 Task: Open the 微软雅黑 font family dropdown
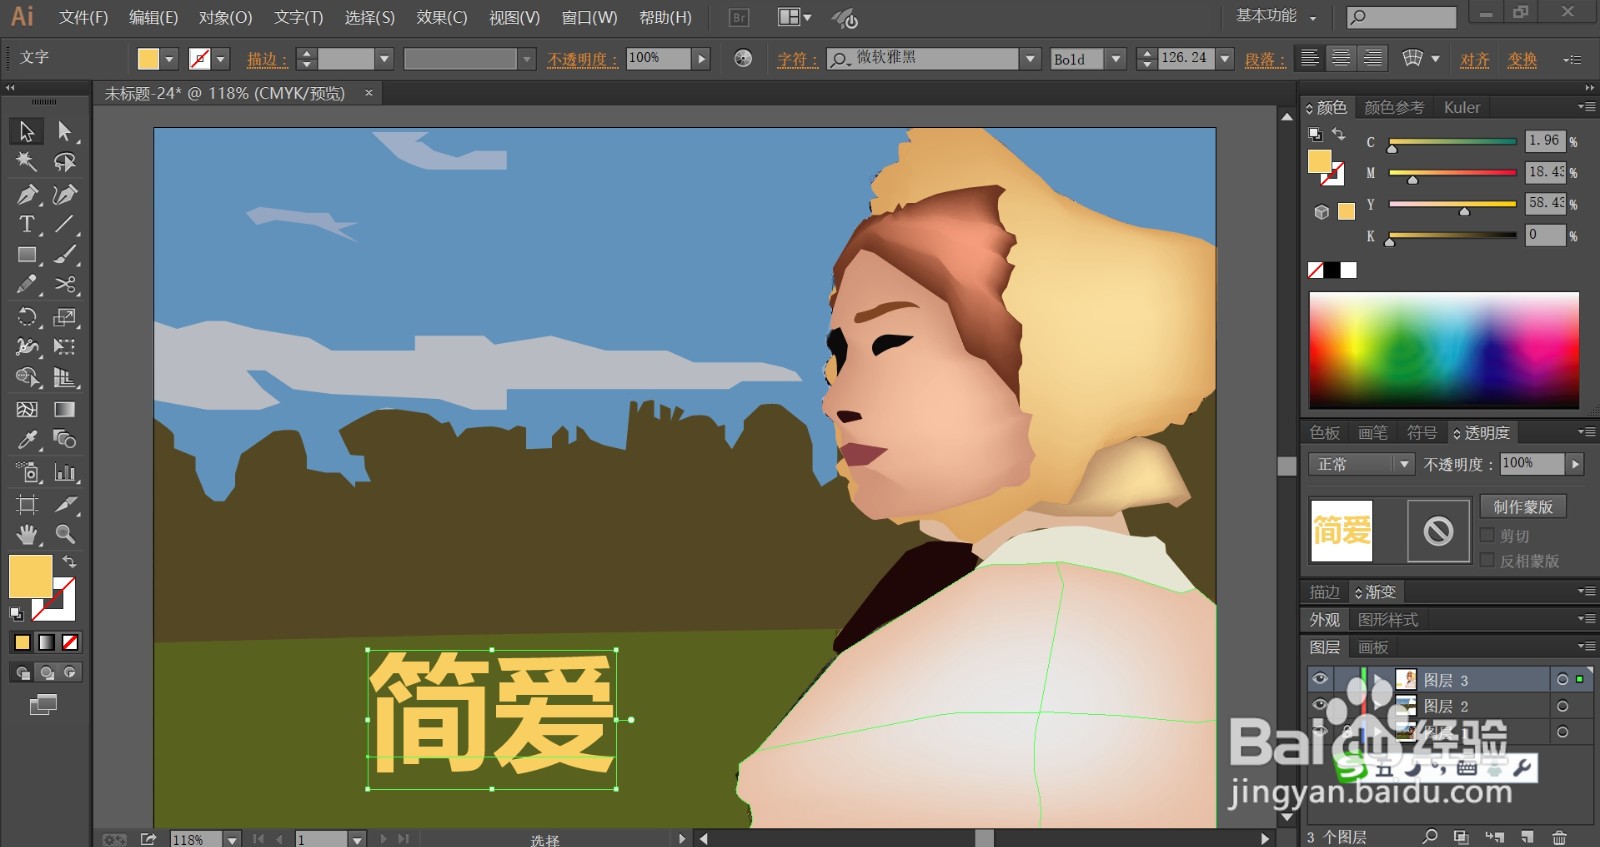click(1030, 59)
